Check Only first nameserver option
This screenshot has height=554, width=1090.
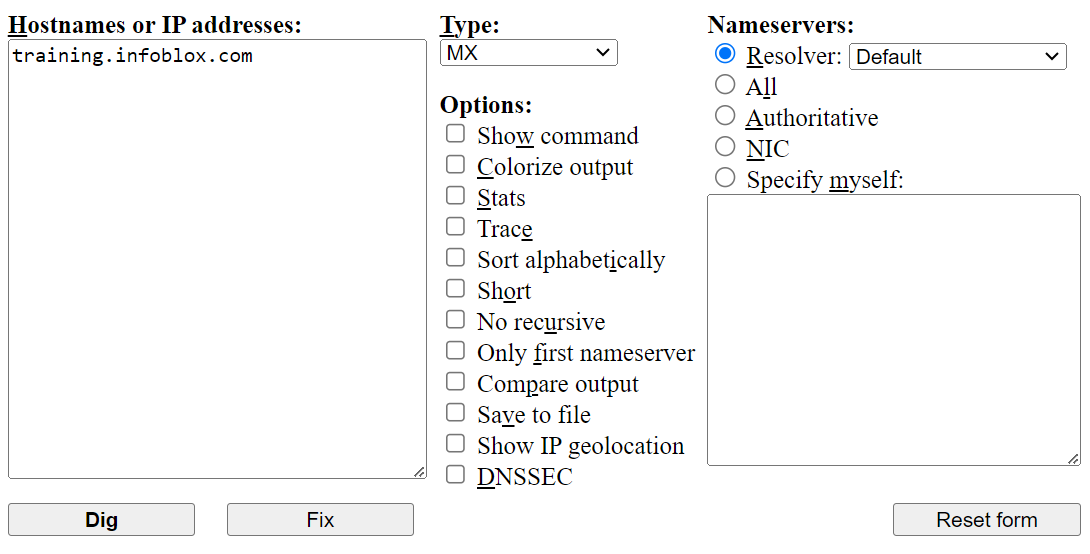(456, 351)
